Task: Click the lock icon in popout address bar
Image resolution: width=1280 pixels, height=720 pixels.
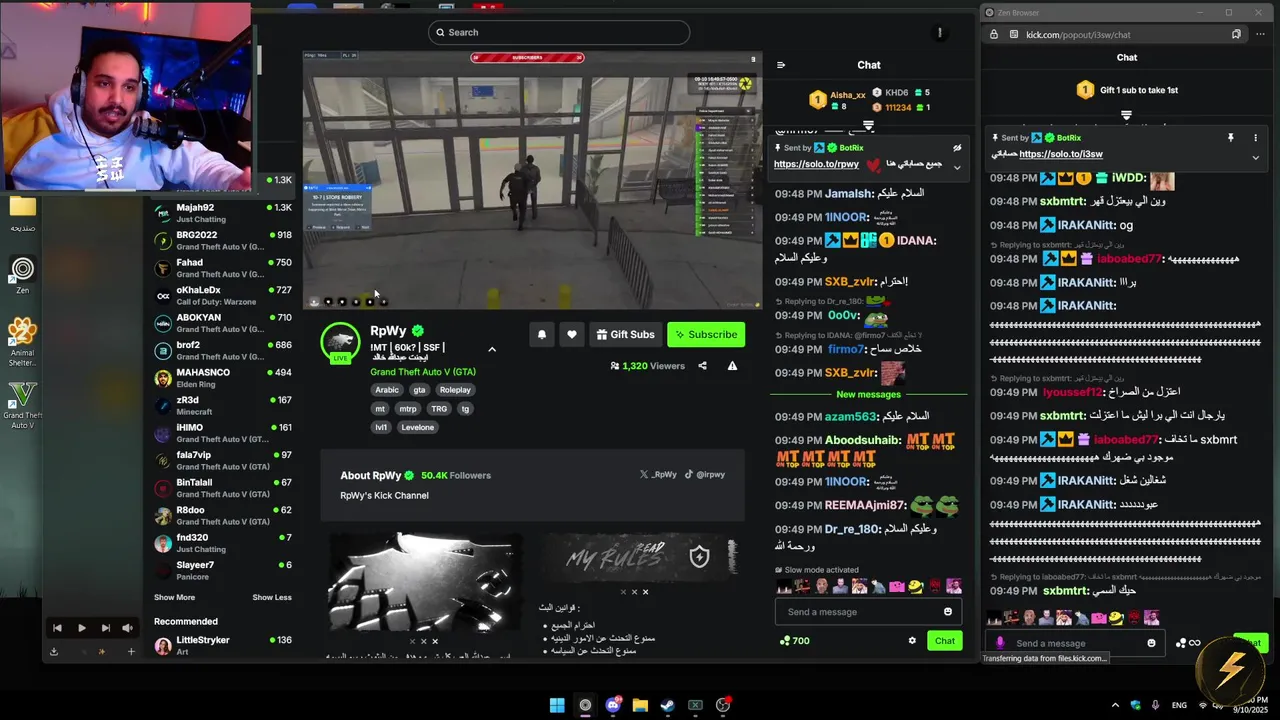Action: (993, 34)
